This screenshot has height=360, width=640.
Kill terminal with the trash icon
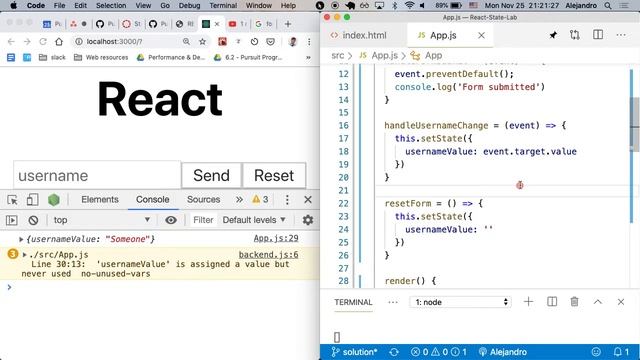(574, 302)
